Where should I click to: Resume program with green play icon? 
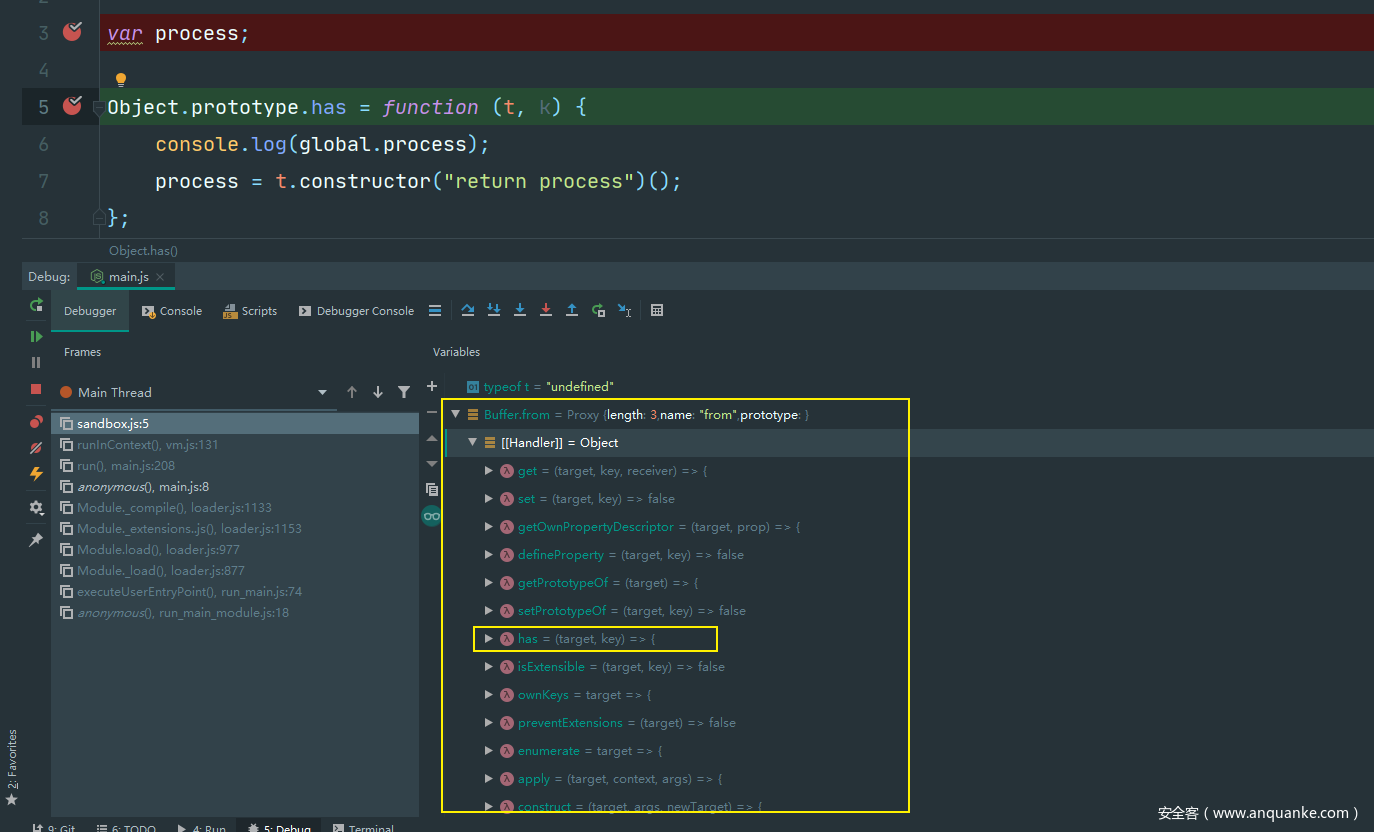pyautogui.click(x=36, y=336)
